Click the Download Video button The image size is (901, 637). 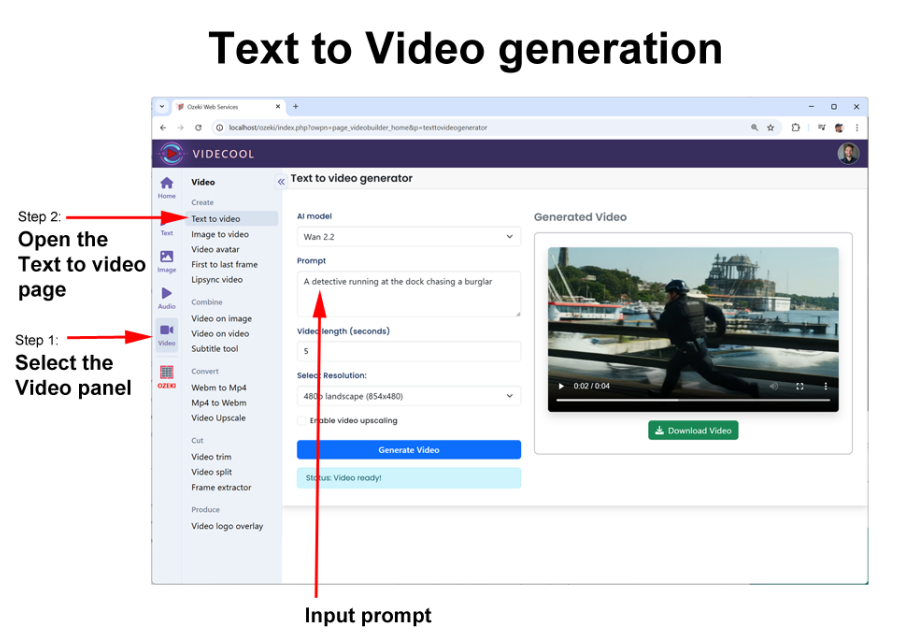click(693, 430)
